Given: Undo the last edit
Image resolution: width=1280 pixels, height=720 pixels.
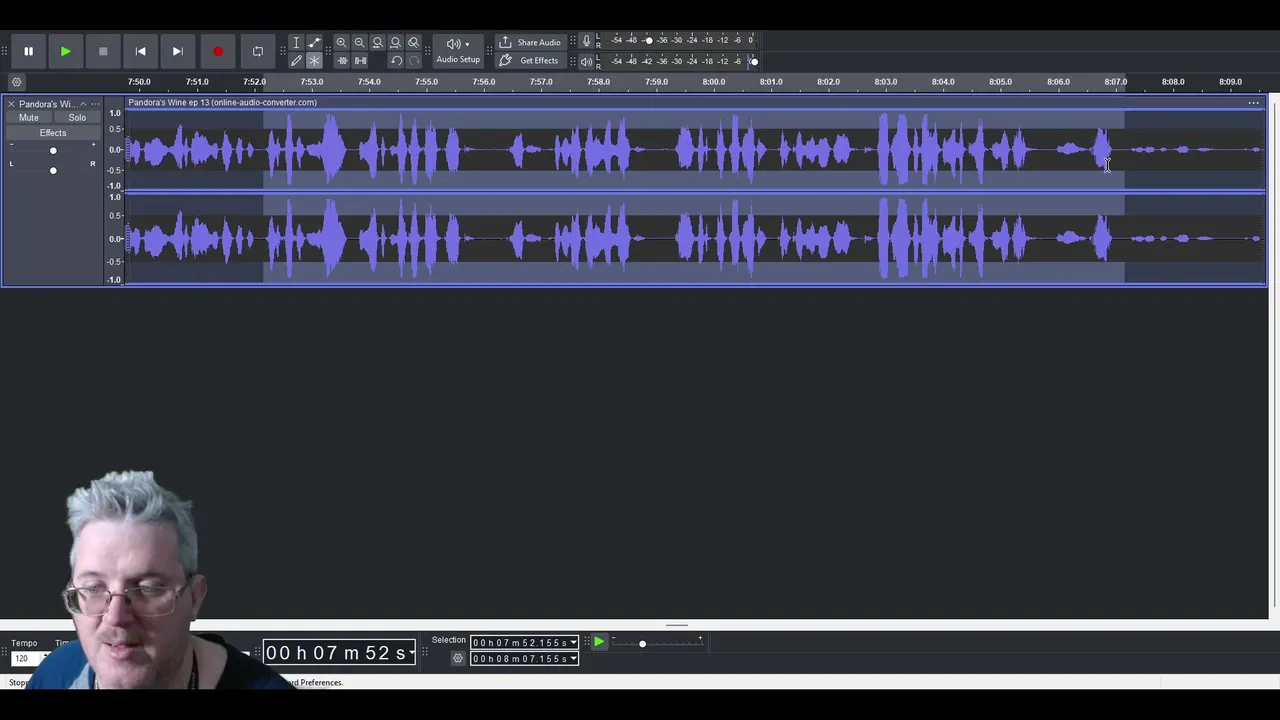Looking at the screenshot, I should pos(396,61).
